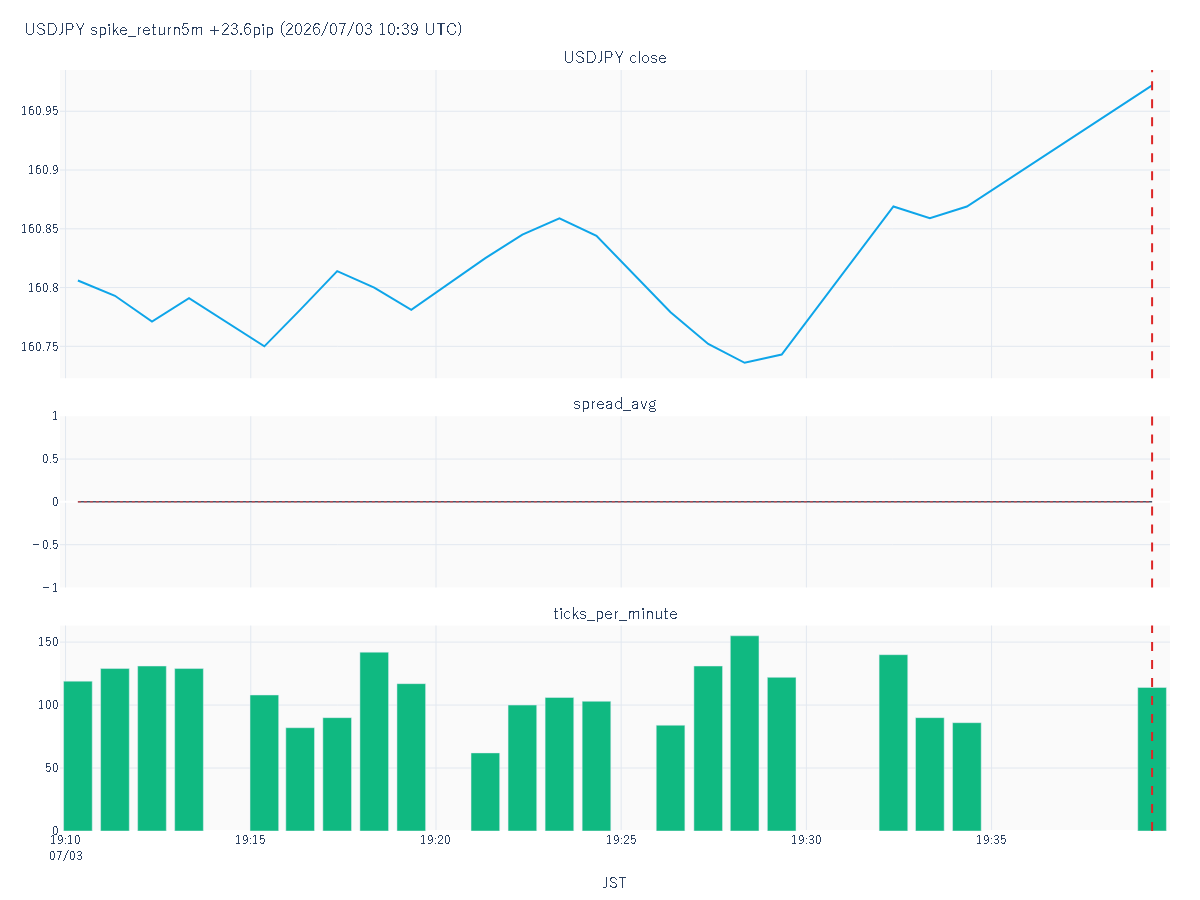The height and width of the screenshot is (900, 1200).
Task: Click the 19:35 x-axis tick label
Action: pos(991,841)
